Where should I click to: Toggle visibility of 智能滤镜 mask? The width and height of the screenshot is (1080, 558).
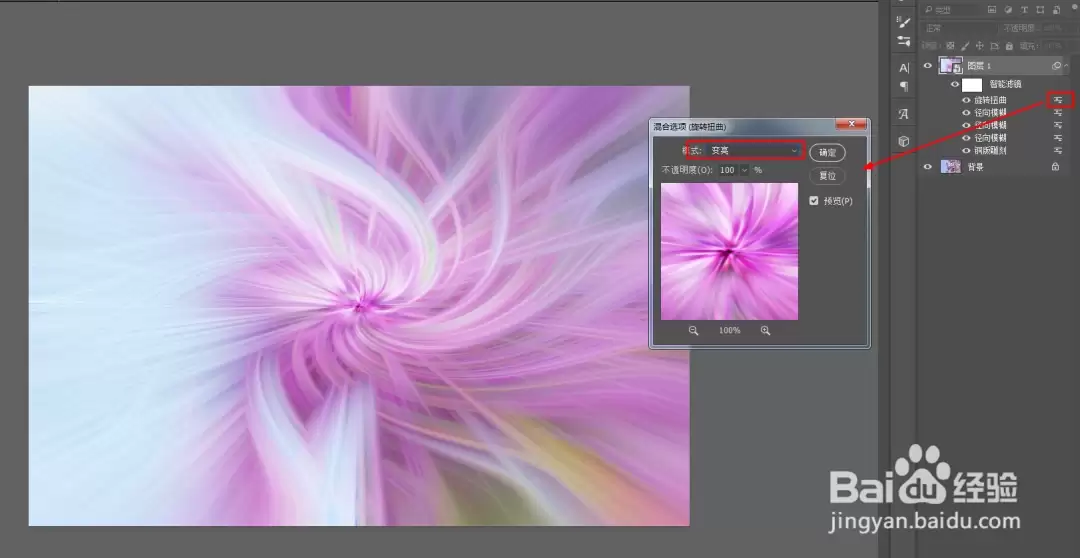coord(955,85)
